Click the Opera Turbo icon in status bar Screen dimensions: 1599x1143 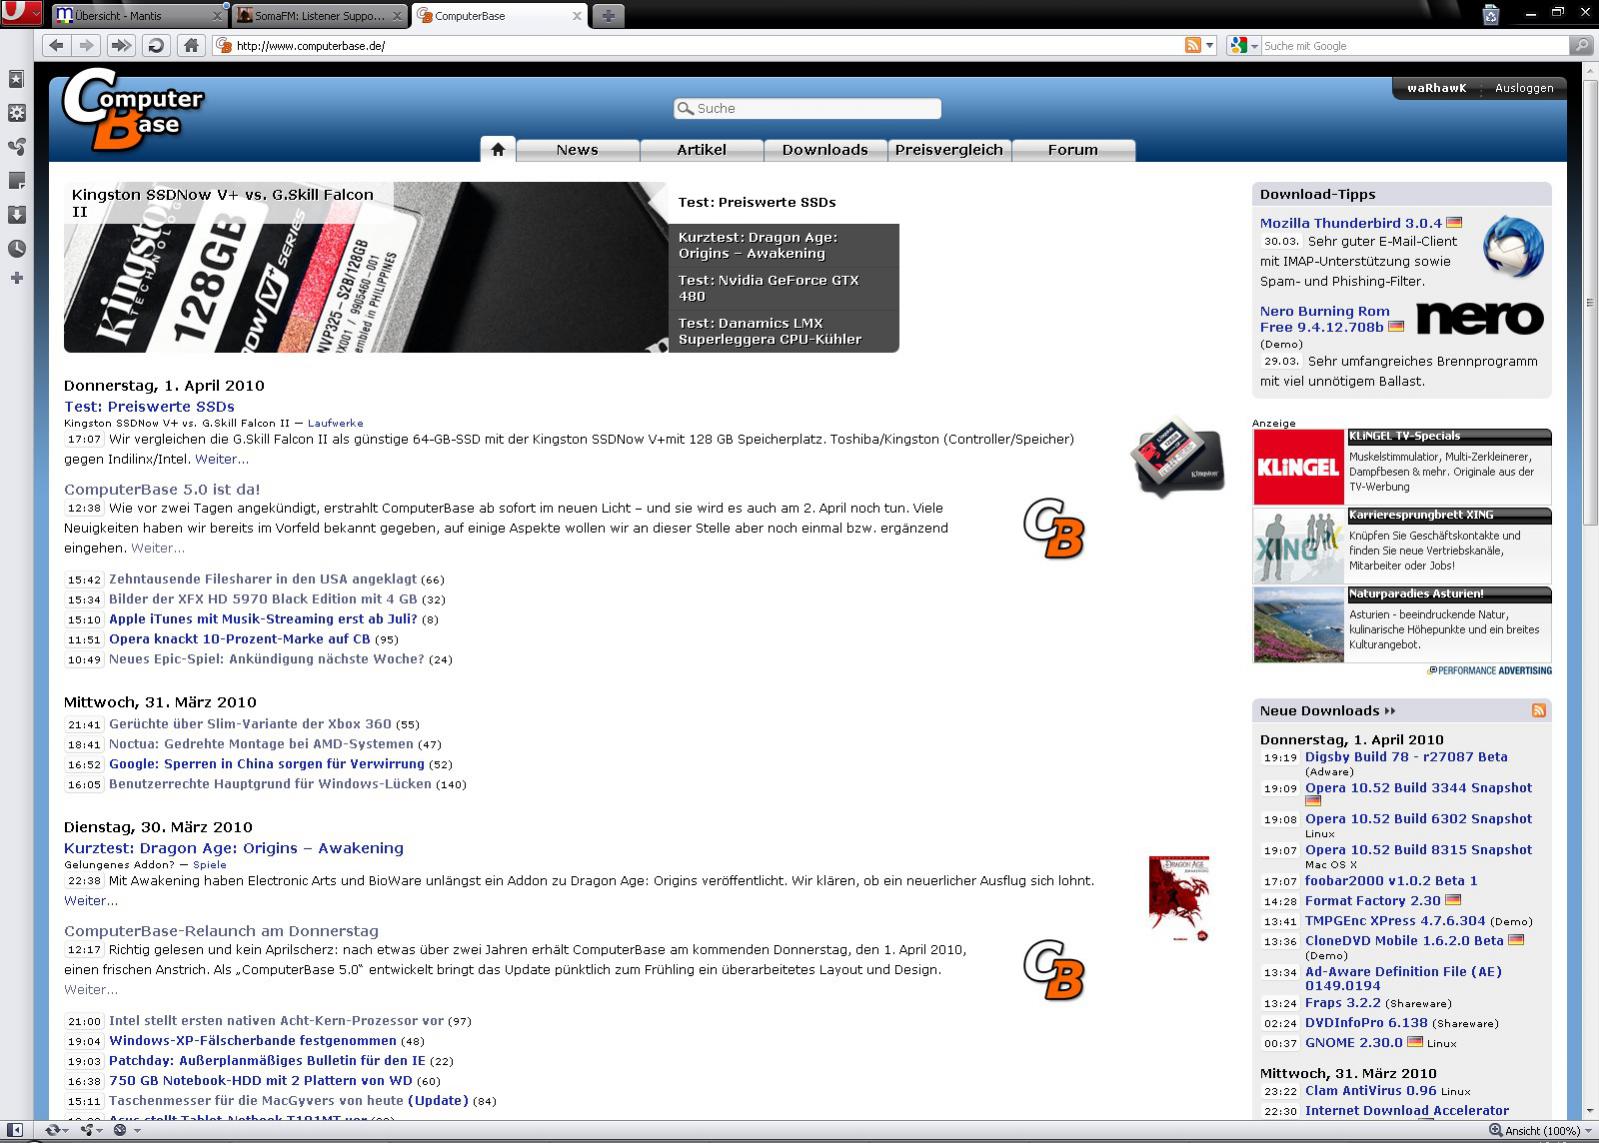coord(120,1130)
